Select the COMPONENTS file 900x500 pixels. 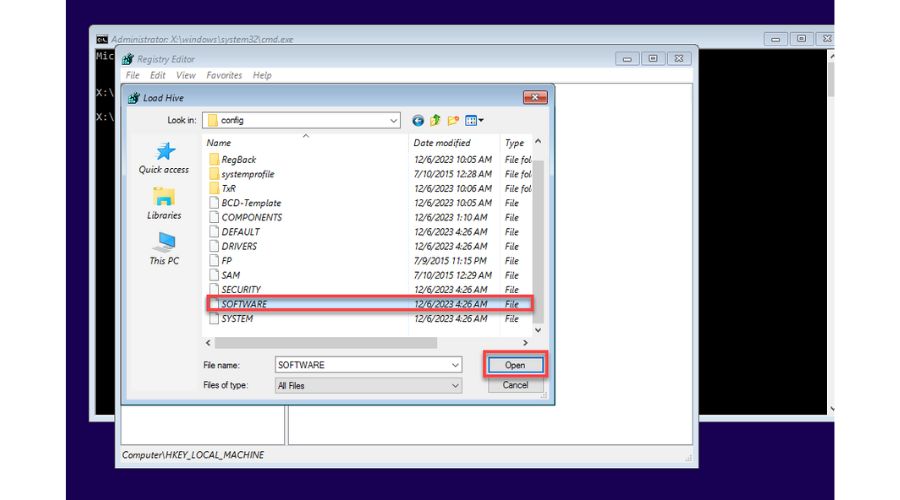point(246,217)
